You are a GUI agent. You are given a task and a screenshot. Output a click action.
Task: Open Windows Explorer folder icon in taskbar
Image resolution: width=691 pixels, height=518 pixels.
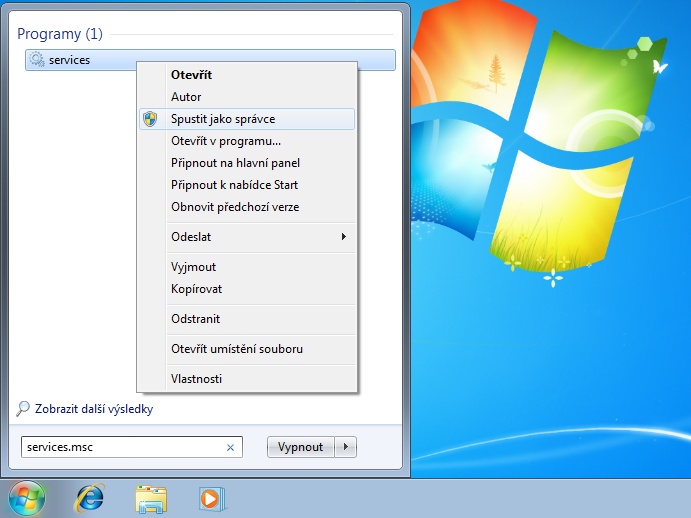[151, 497]
